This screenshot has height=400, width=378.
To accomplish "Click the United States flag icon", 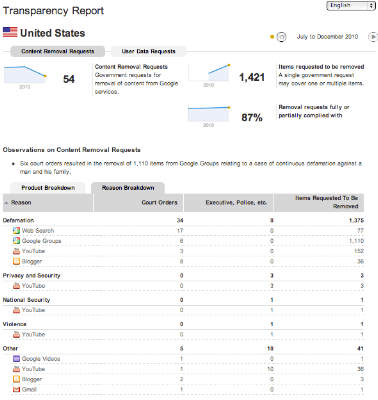I will pos(10,32).
